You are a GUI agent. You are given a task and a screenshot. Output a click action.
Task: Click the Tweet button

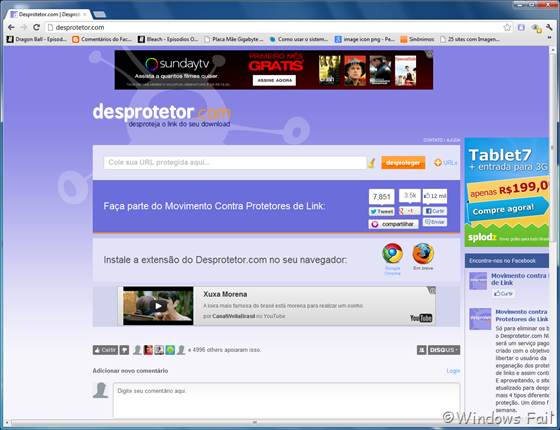point(381,211)
